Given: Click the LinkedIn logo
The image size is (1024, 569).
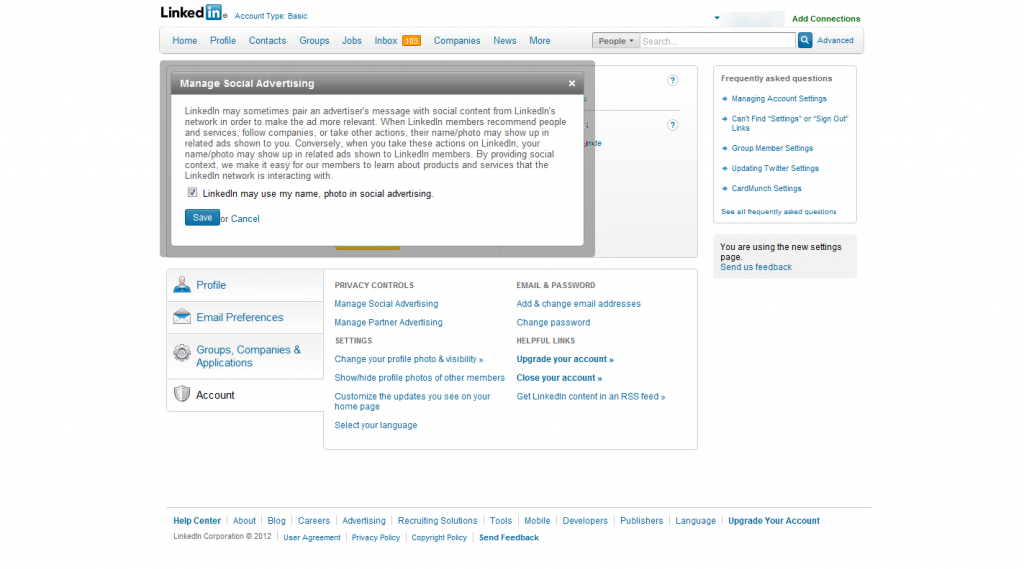Looking at the screenshot, I should pyautogui.click(x=192, y=12).
